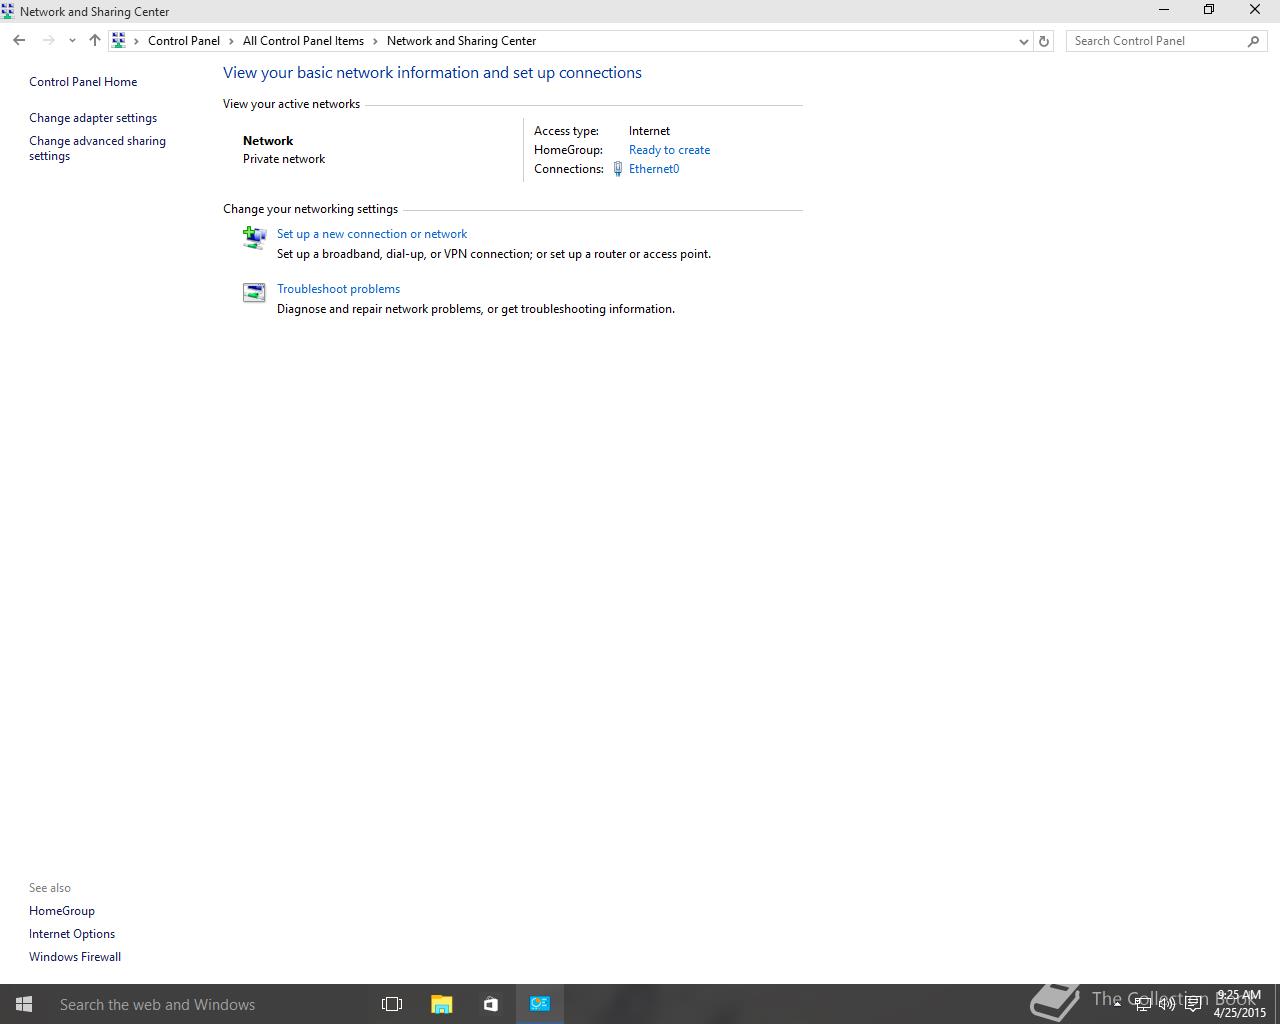Open the recent locations dropdown arrow
This screenshot has height=1024, width=1280.
(x=72, y=41)
